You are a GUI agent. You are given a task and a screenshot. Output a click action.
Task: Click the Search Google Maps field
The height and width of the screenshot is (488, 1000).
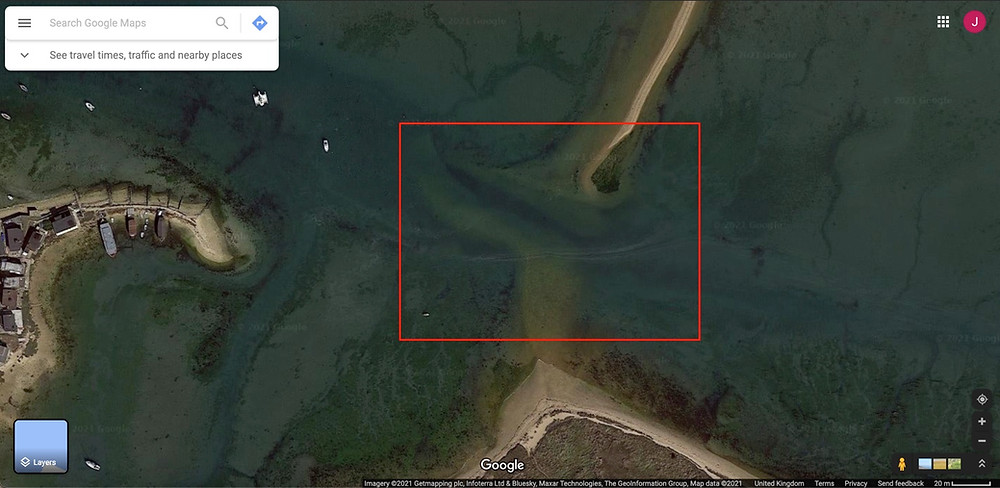click(x=128, y=23)
